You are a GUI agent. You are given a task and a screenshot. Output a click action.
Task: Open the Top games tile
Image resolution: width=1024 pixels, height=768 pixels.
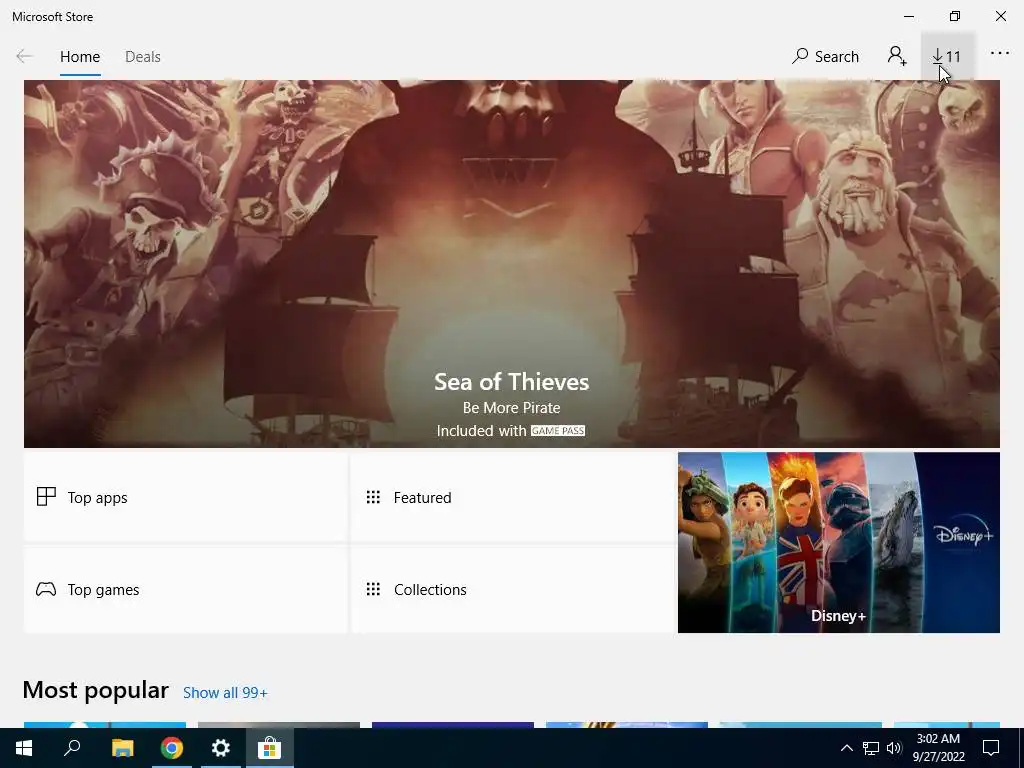pyautogui.click(x=185, y=590)
